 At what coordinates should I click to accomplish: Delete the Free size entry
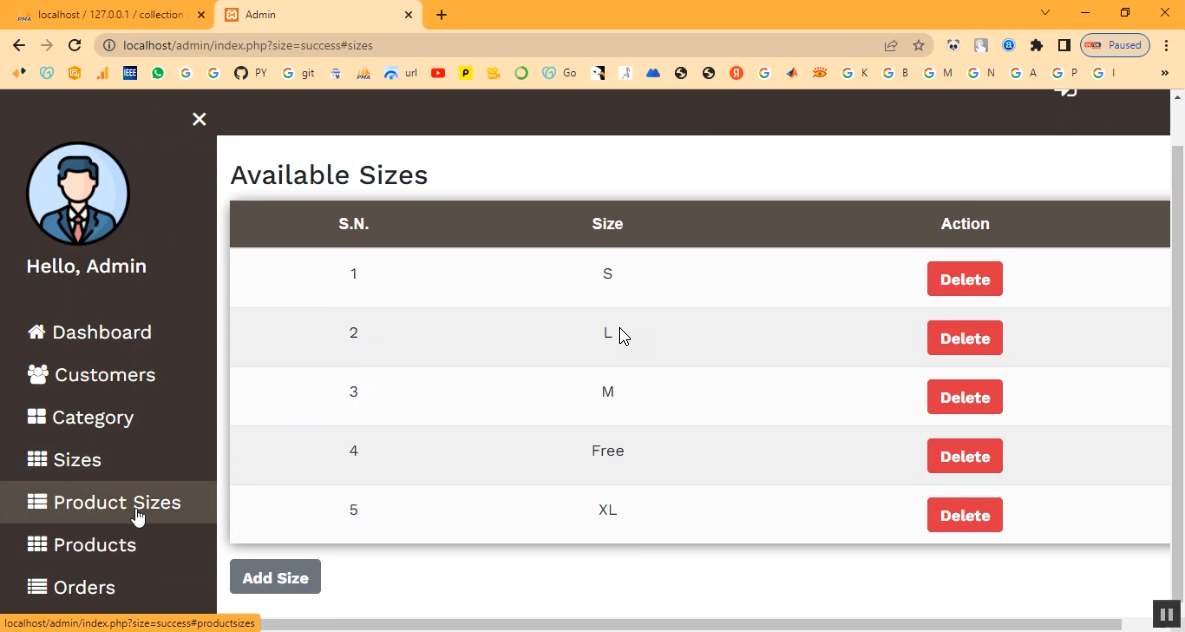click(964, 457)
